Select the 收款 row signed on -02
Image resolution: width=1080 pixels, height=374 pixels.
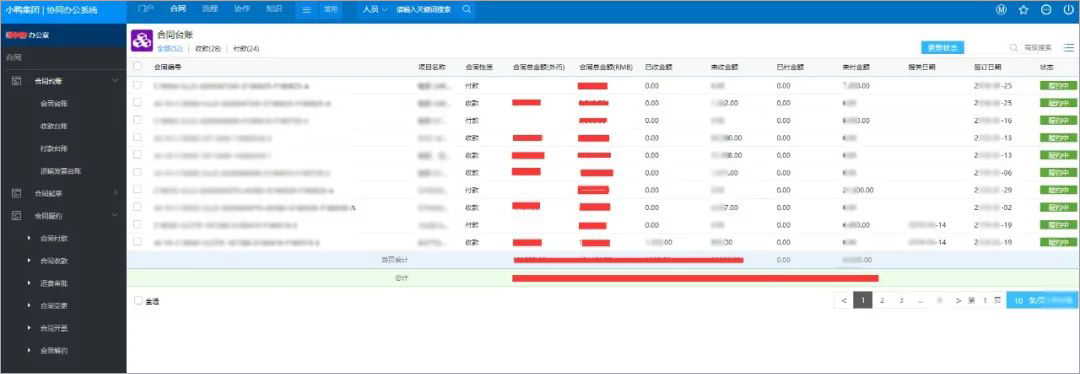tap(137, 207)
